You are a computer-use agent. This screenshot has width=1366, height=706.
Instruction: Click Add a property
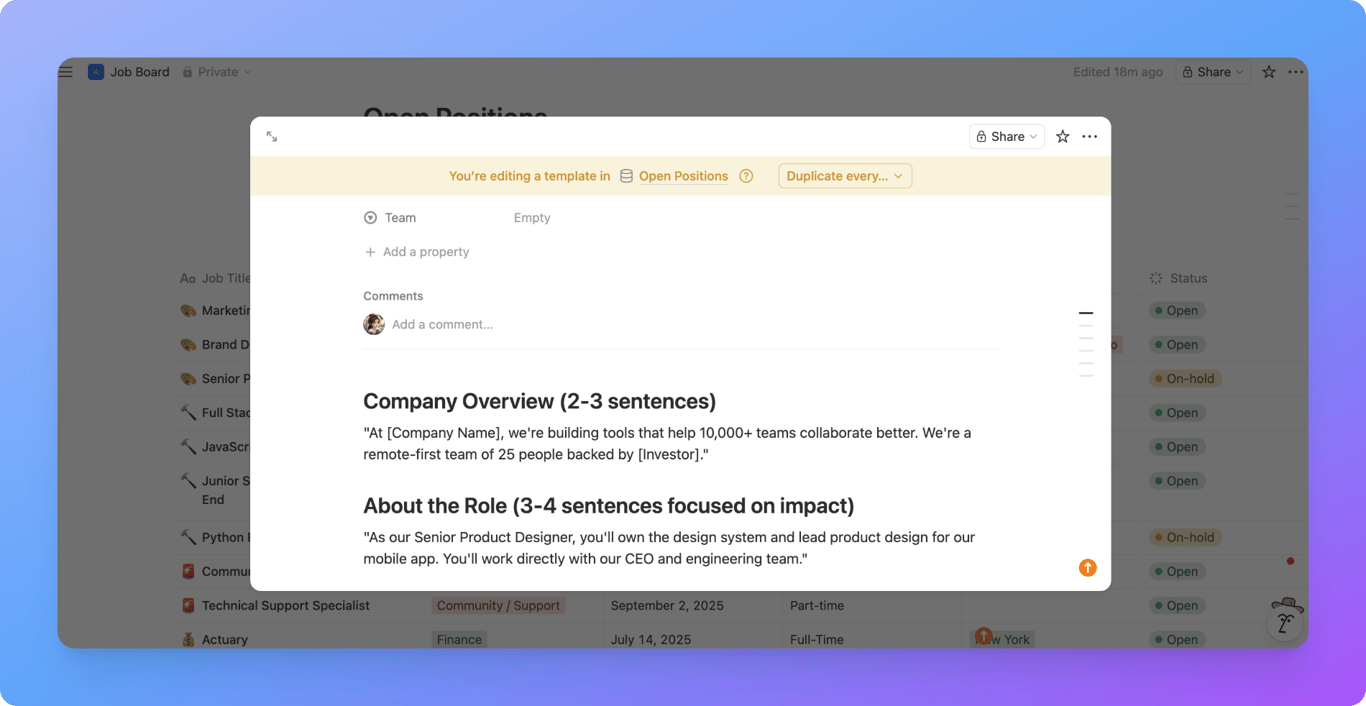416,251
